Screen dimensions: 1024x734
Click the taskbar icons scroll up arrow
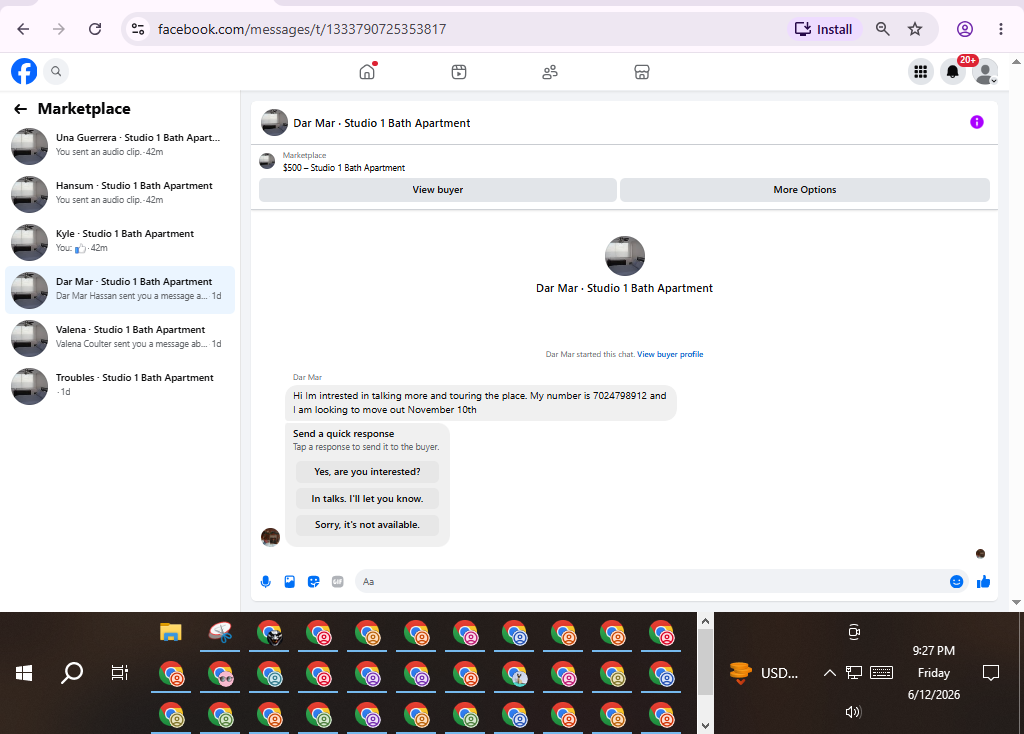point(705,621)
